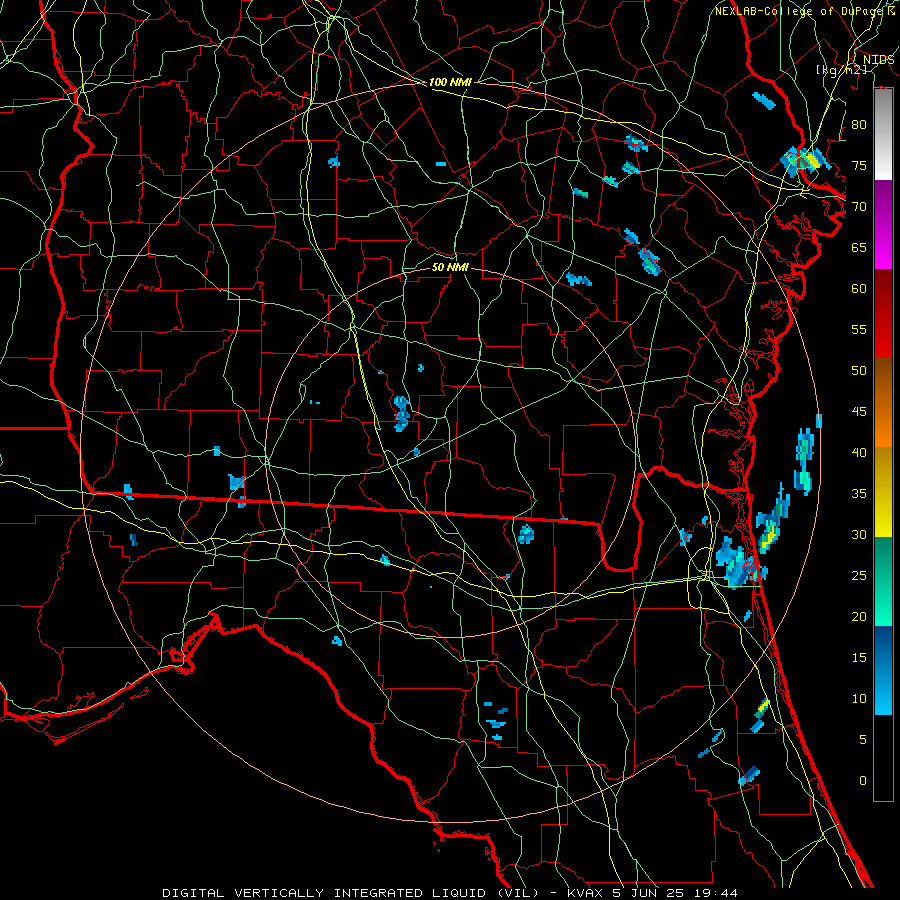Click the "5 JUN 25 19:44" timestamp
Image resolution: width=900 pixels, height=900 pixels.
675,893
